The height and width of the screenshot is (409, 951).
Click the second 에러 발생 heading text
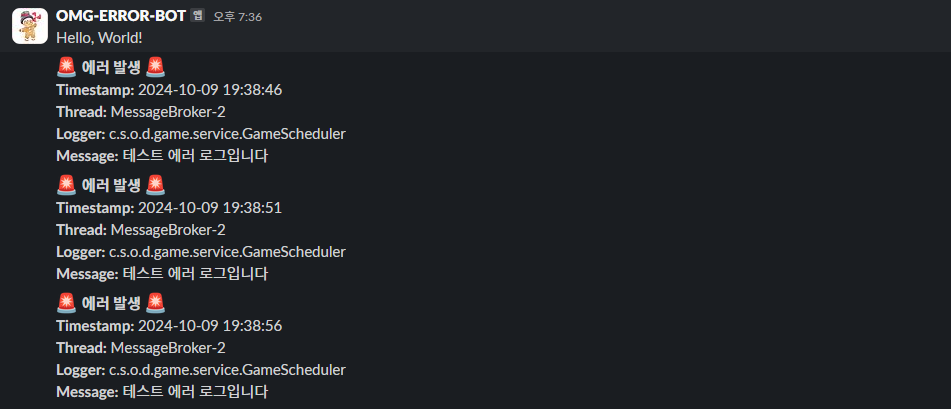pos(111,186)
